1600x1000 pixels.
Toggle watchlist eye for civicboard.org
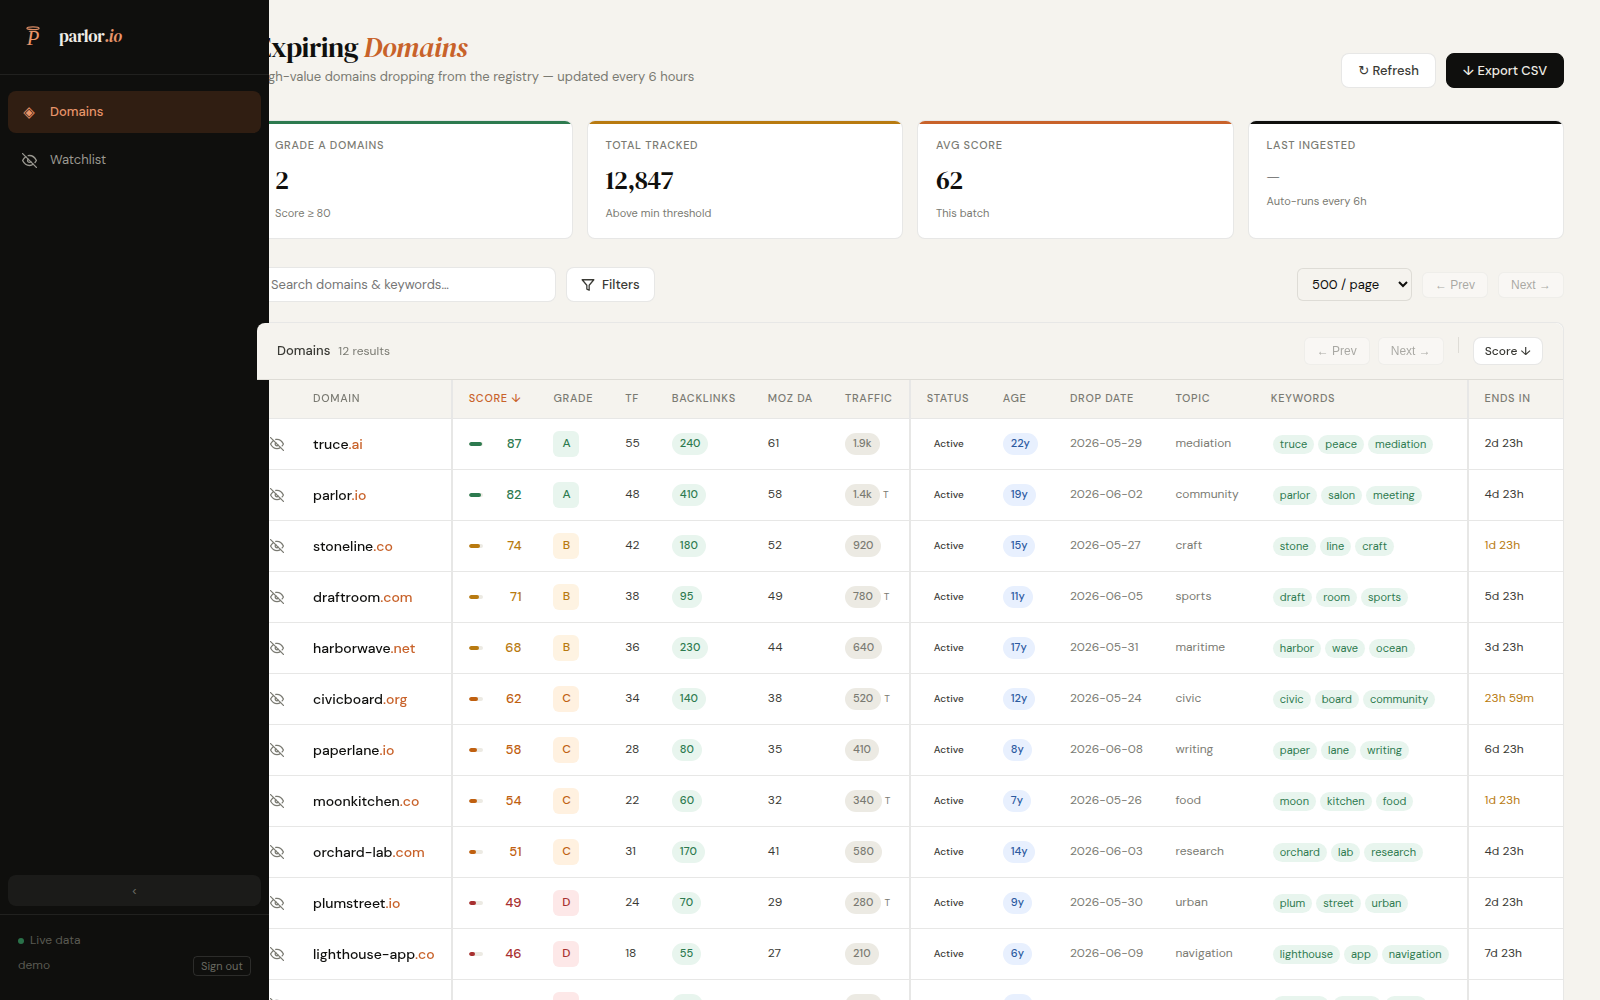(x=277, y=699)
